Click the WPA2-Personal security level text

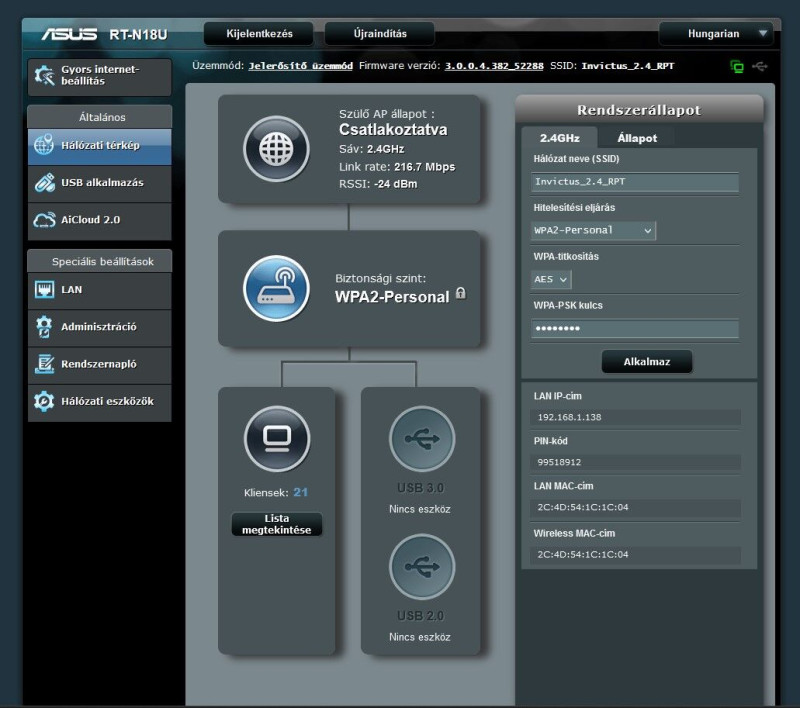[392, 297]
